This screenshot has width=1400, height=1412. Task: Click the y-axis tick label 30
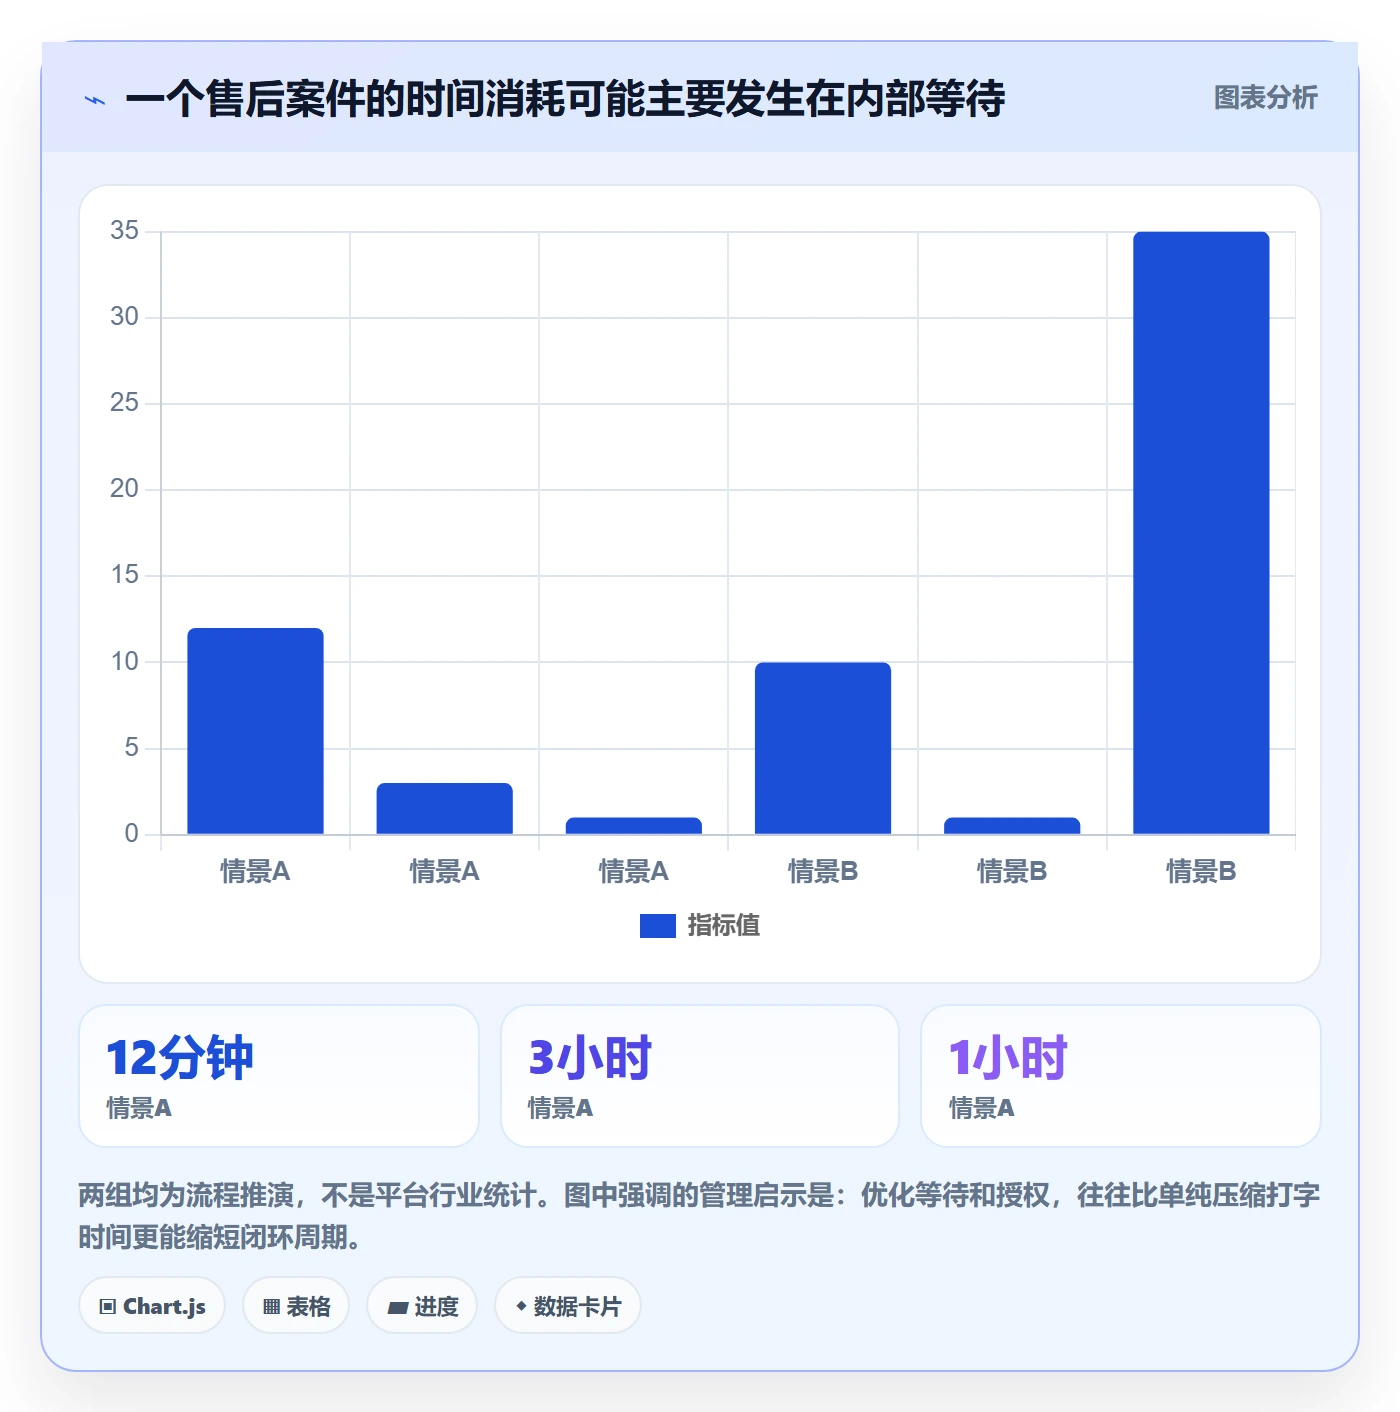point(125,317)
